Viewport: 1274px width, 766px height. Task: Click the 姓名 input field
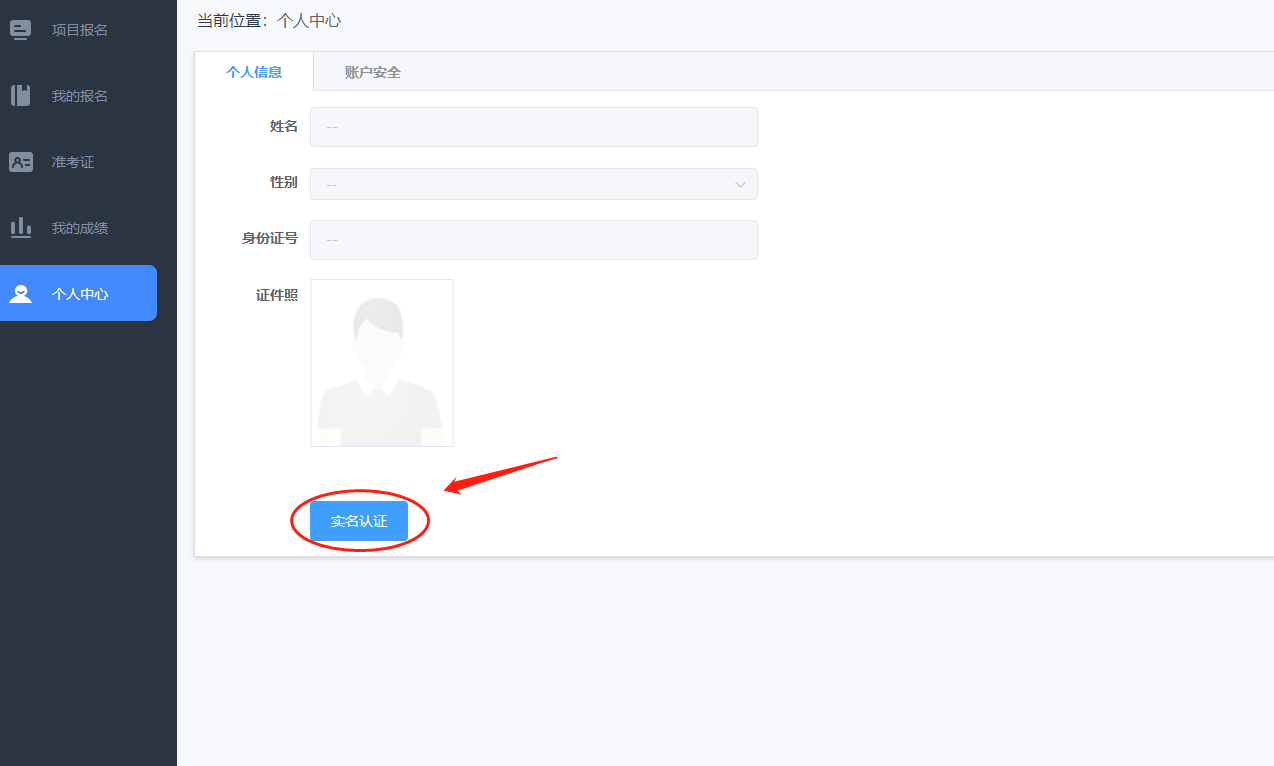tap(533, 127)
